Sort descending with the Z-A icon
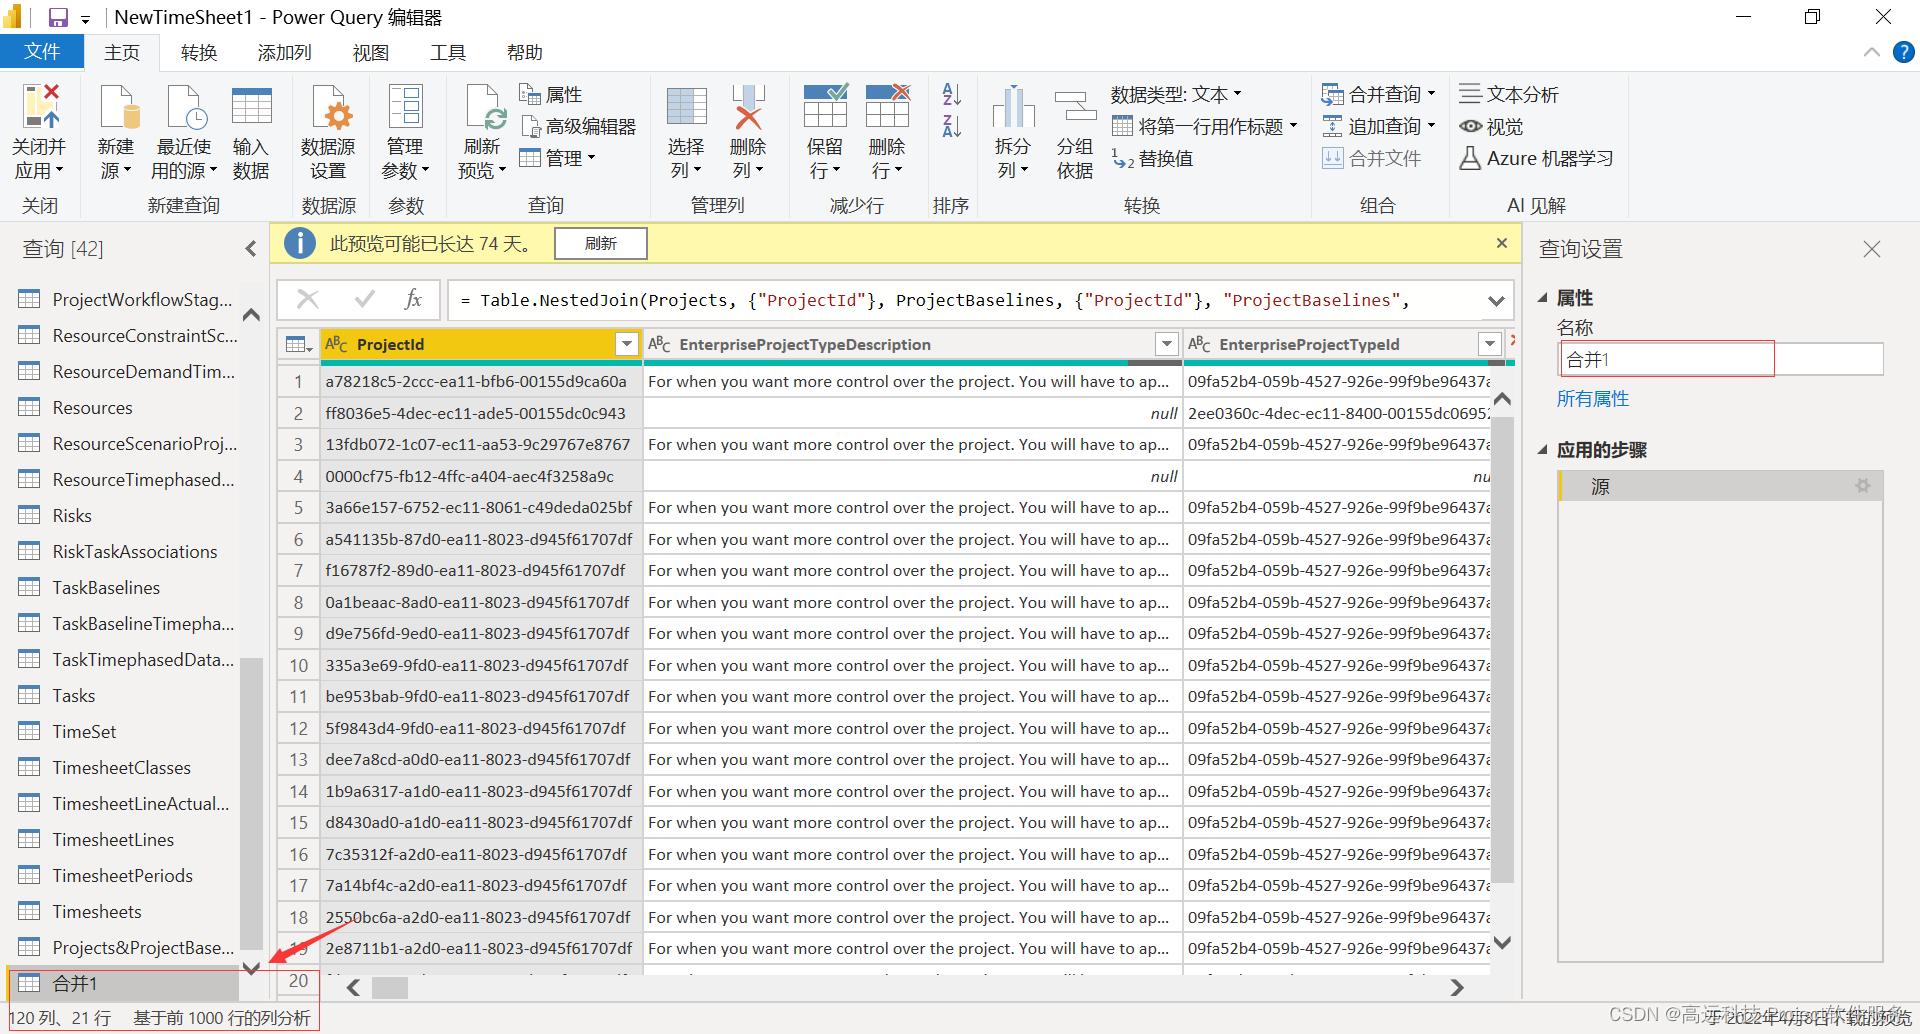The height and width of the screenshot is (1034, 1920). coord(951,126)
